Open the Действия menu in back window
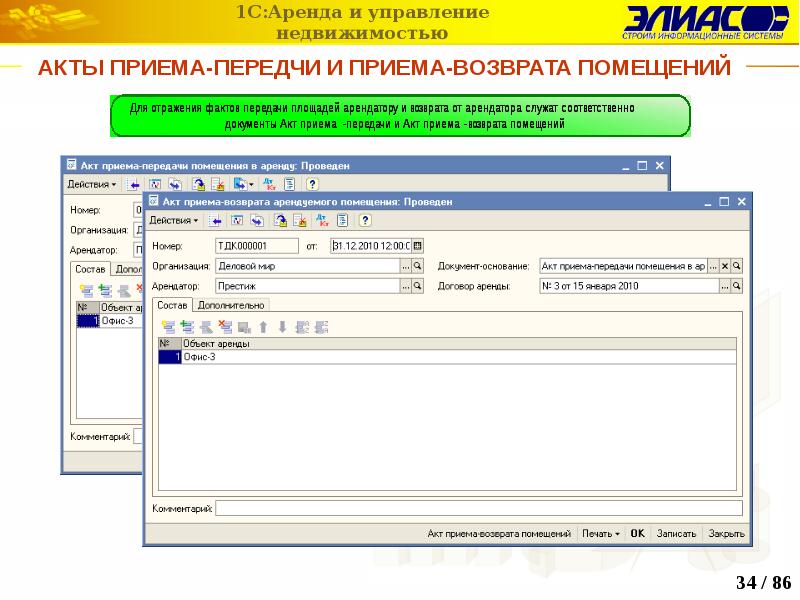The image size is (800, 600). pos(92,184)
